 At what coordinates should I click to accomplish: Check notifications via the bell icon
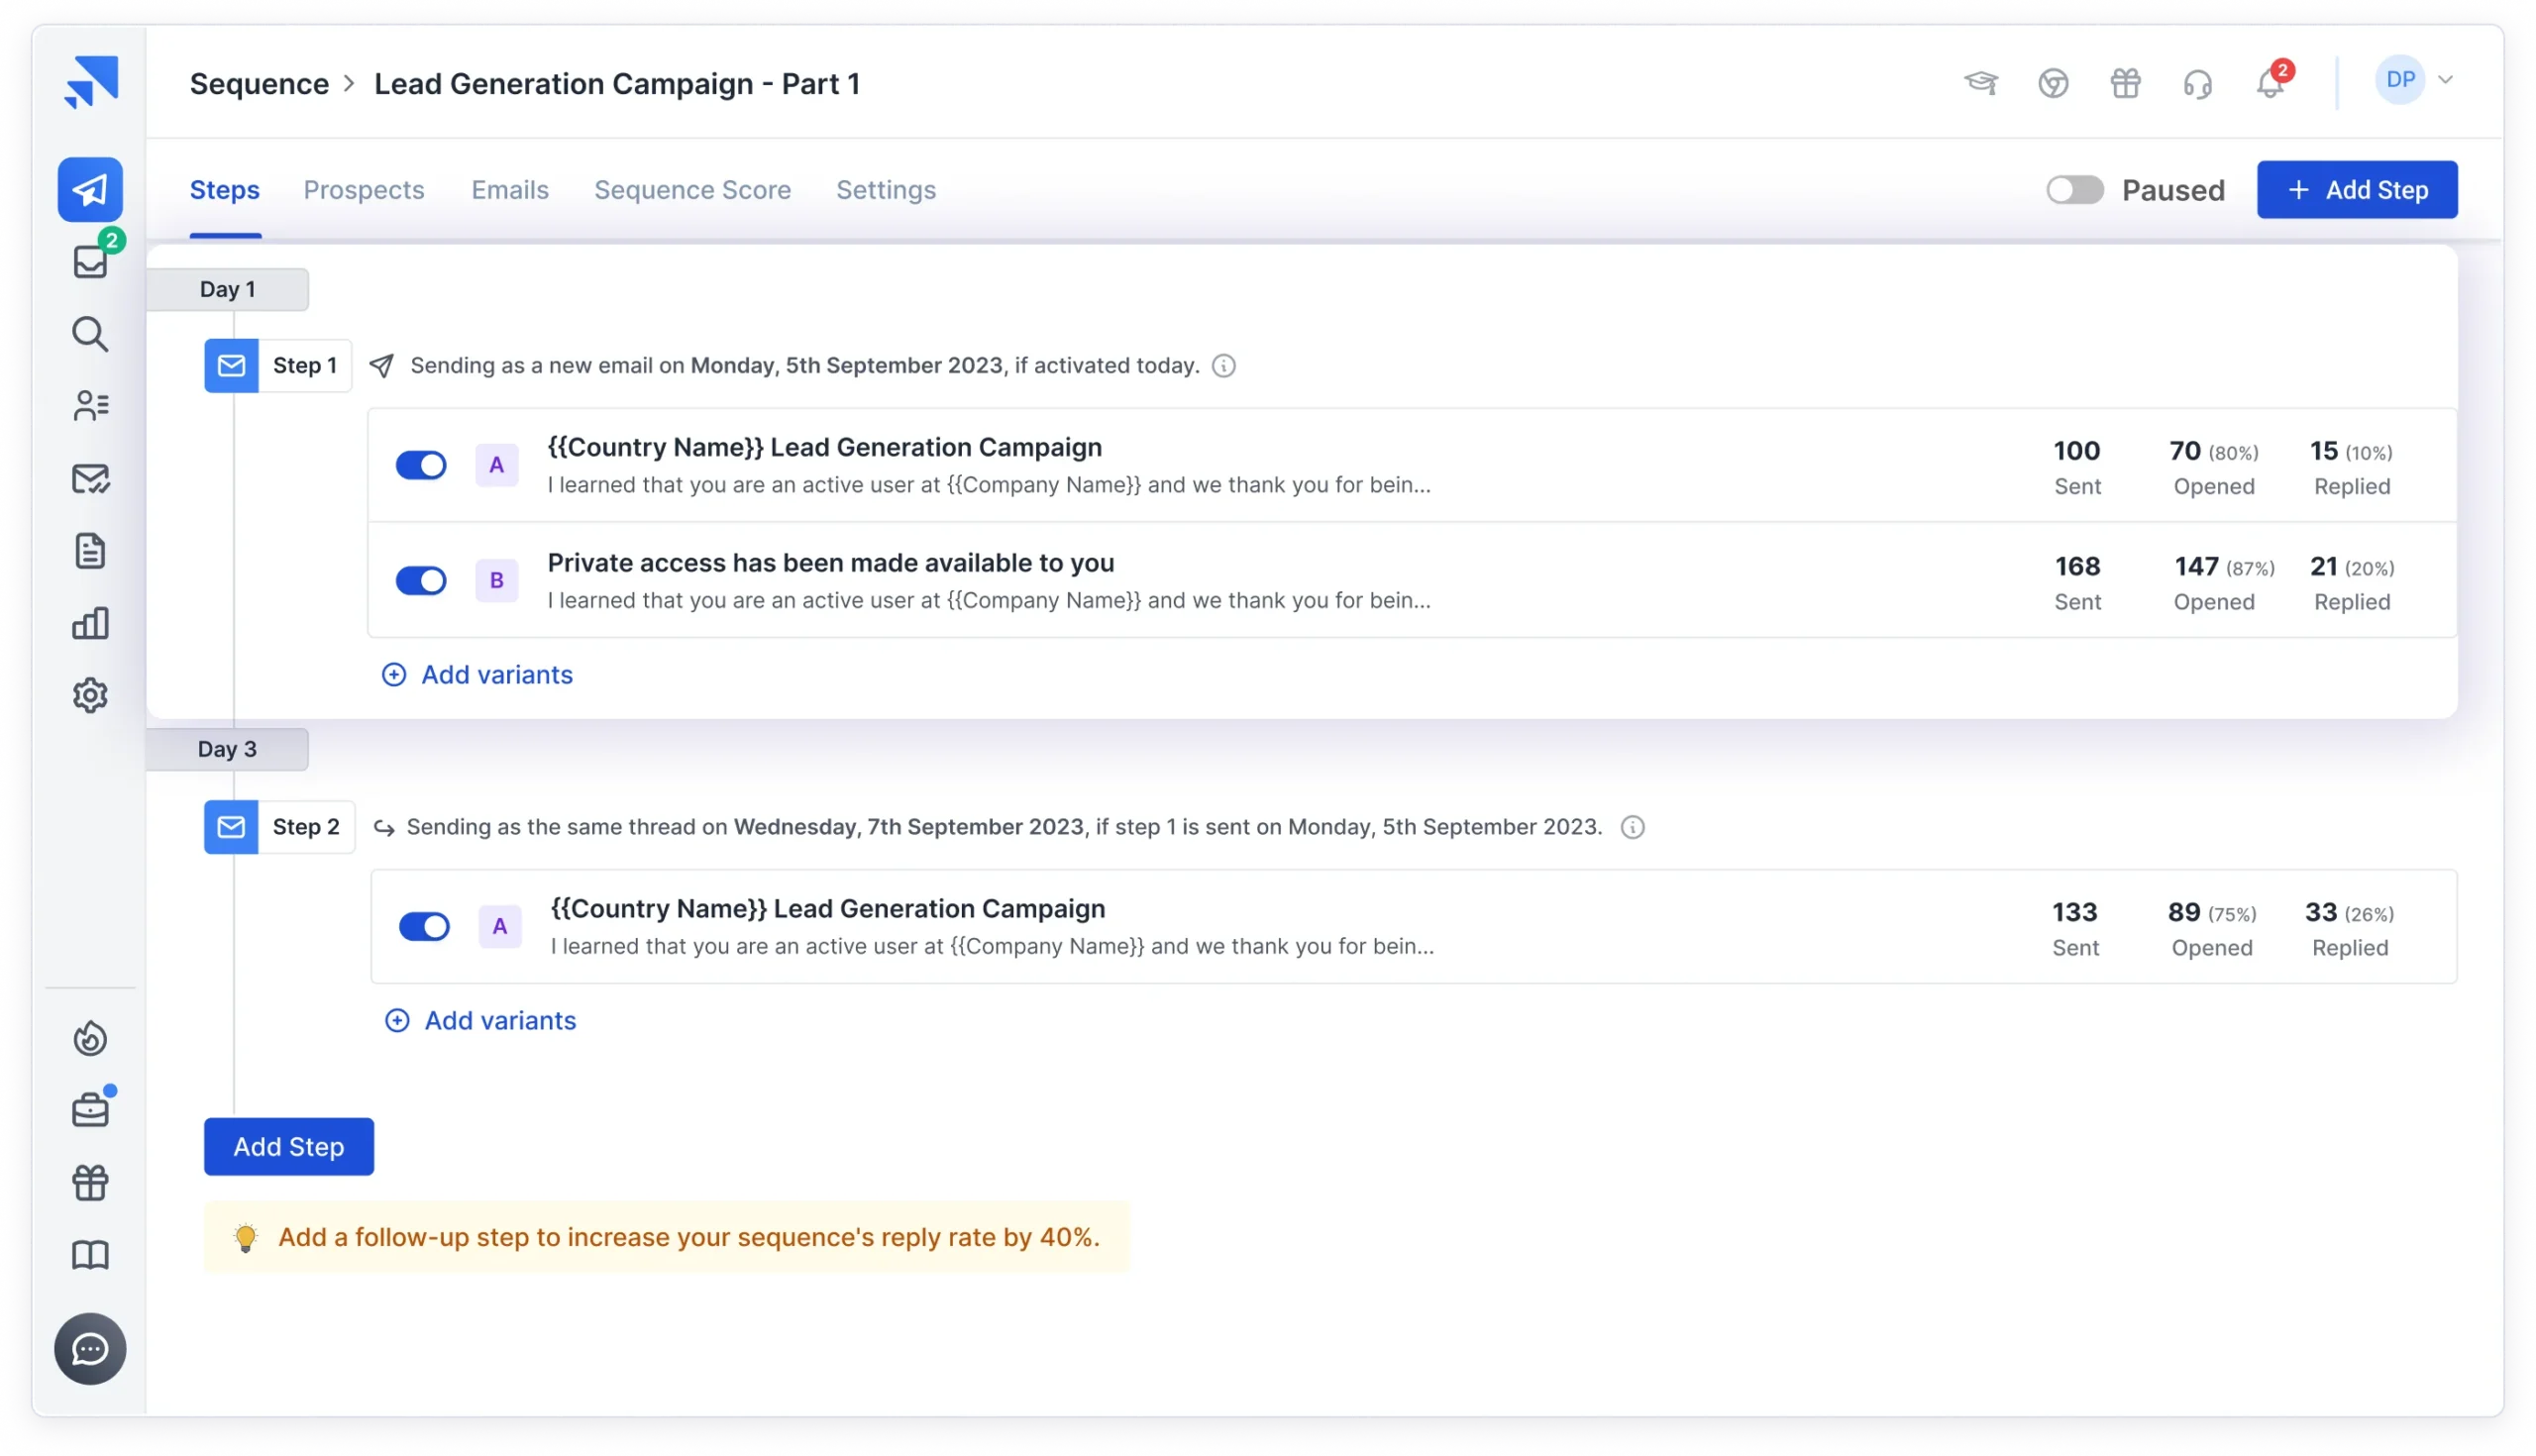pyautogui.click(x=2268, y=84)
